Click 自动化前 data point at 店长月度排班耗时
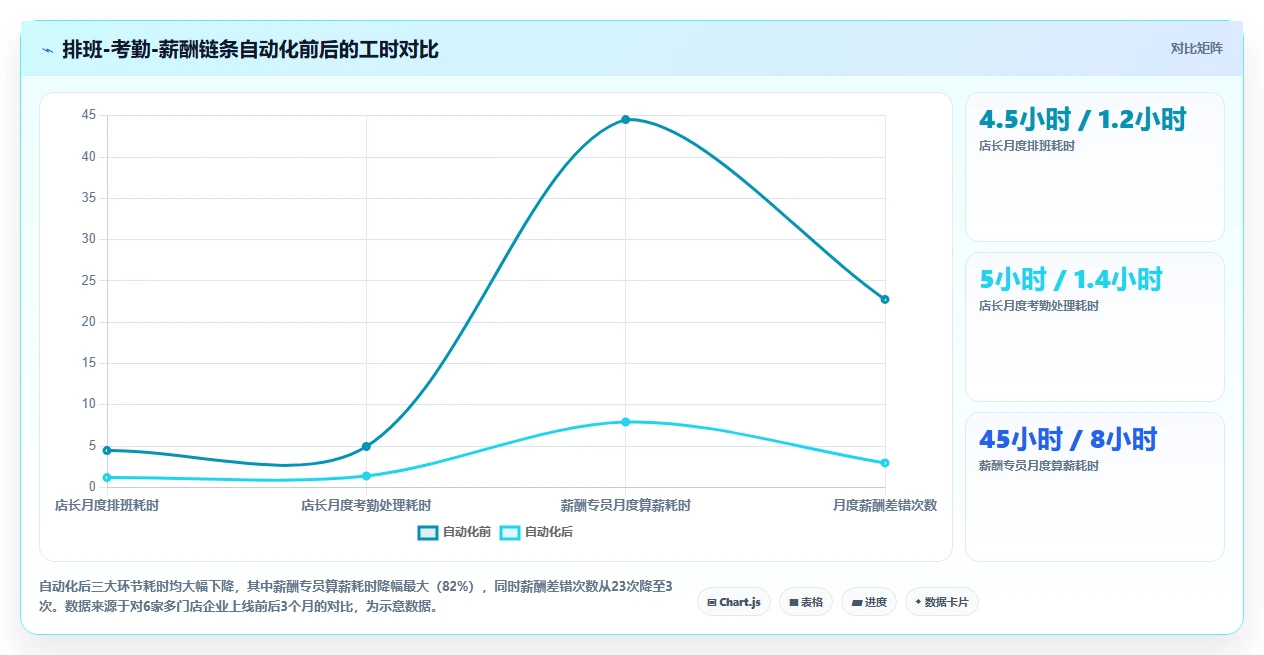Screen dimensions: 1264x655 click(x=107, y=450)
